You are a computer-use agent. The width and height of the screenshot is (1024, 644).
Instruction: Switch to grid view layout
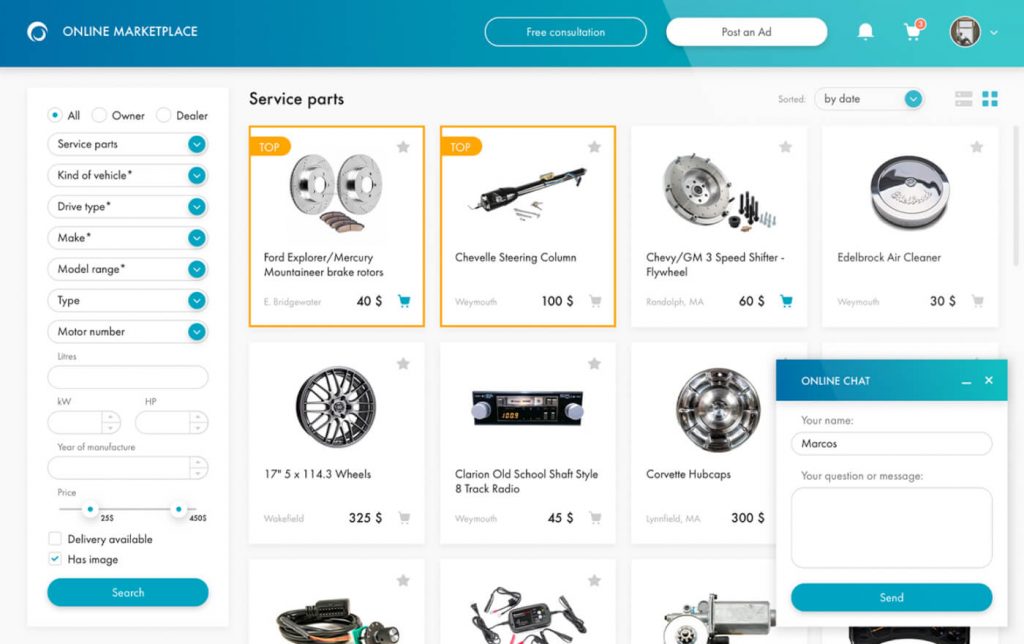pos(991,98)
